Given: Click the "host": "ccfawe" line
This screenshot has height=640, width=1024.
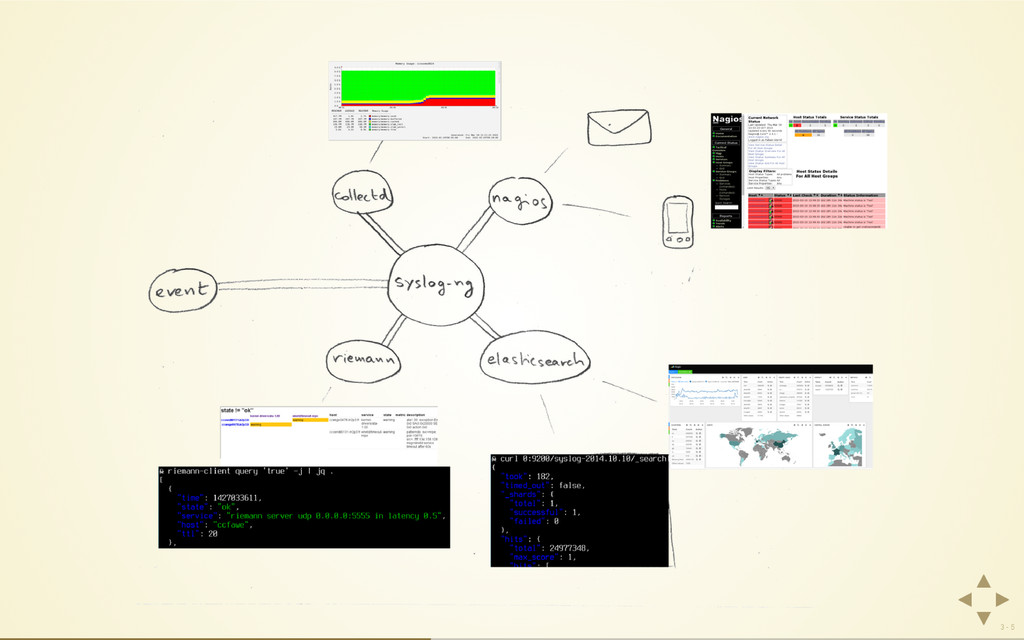Looking at the screenshot, I should (x=214, y=525).
